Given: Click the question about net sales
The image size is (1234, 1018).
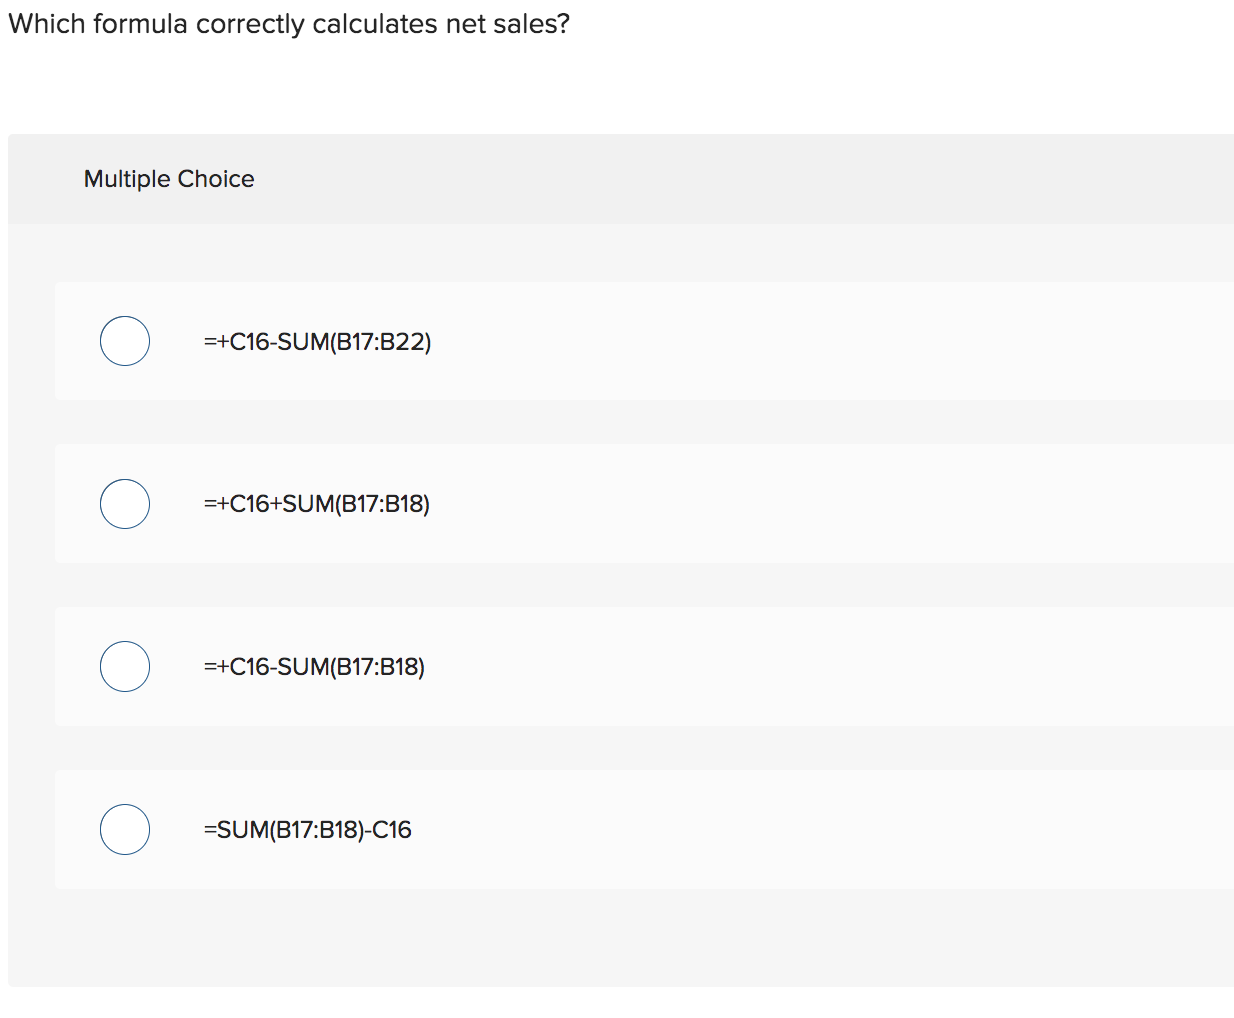Looking at the screenshot, I should click(288, 23).
